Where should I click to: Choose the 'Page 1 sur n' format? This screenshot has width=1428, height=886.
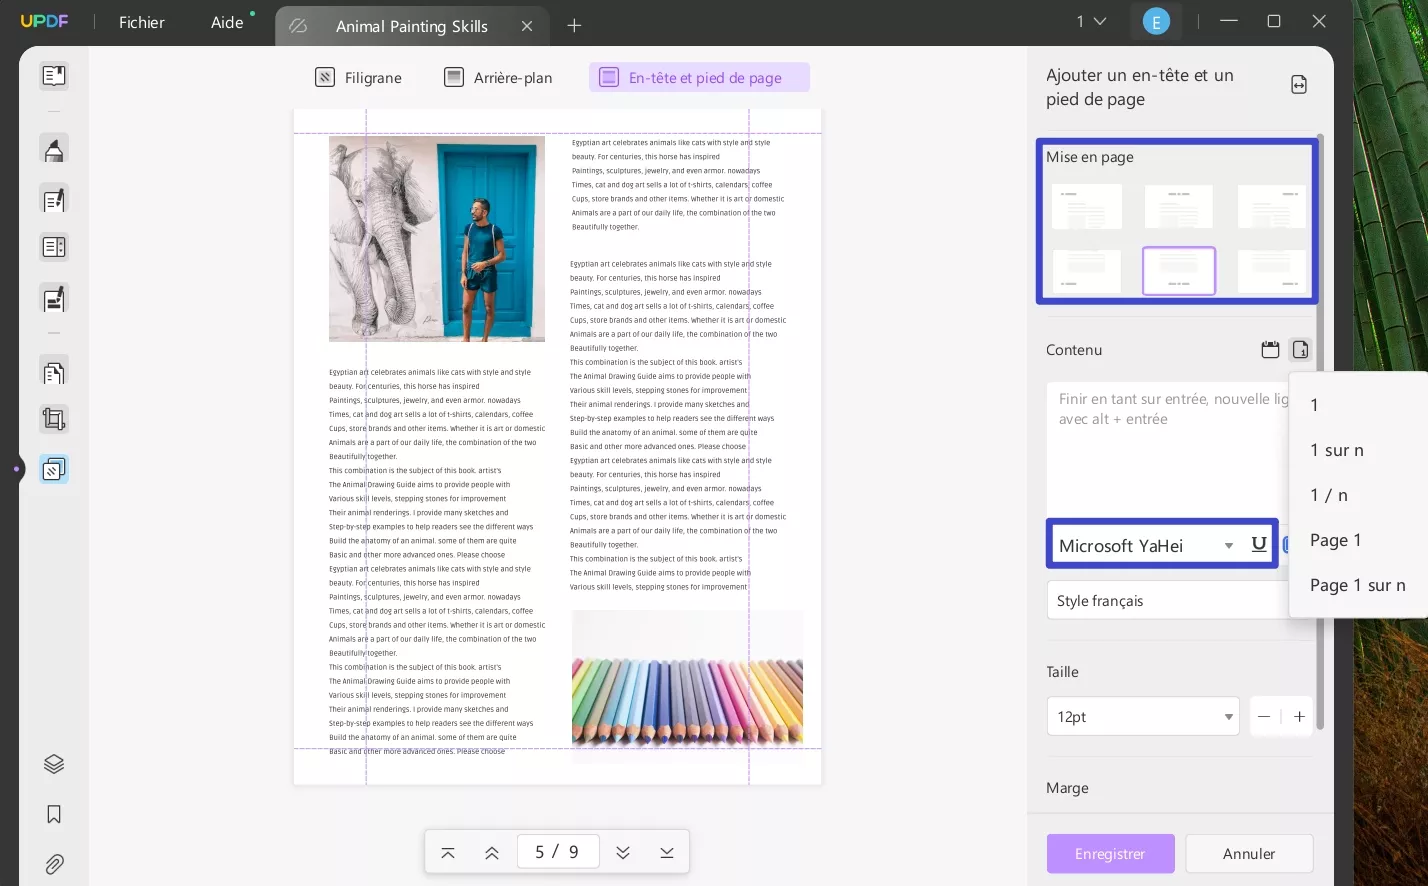tap(1357, 585)
